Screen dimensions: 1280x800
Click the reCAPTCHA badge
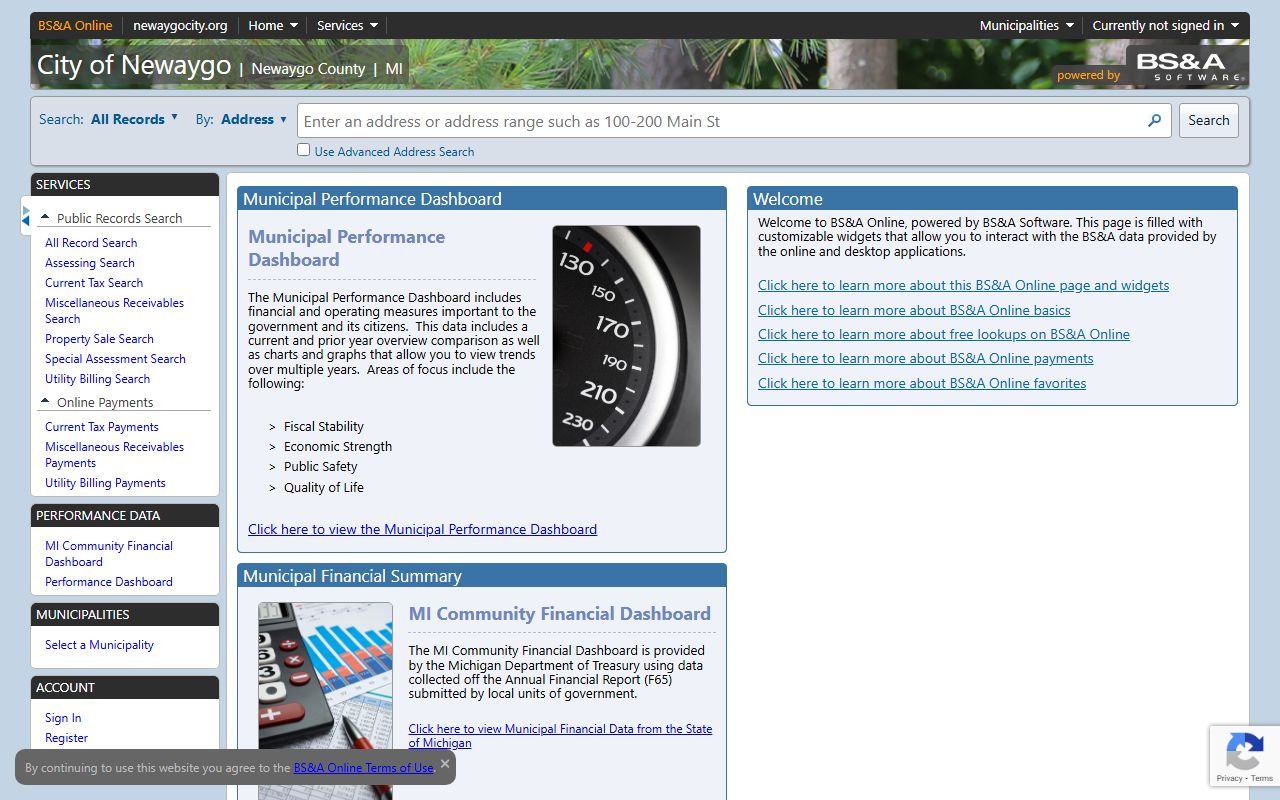[1245, 756]
